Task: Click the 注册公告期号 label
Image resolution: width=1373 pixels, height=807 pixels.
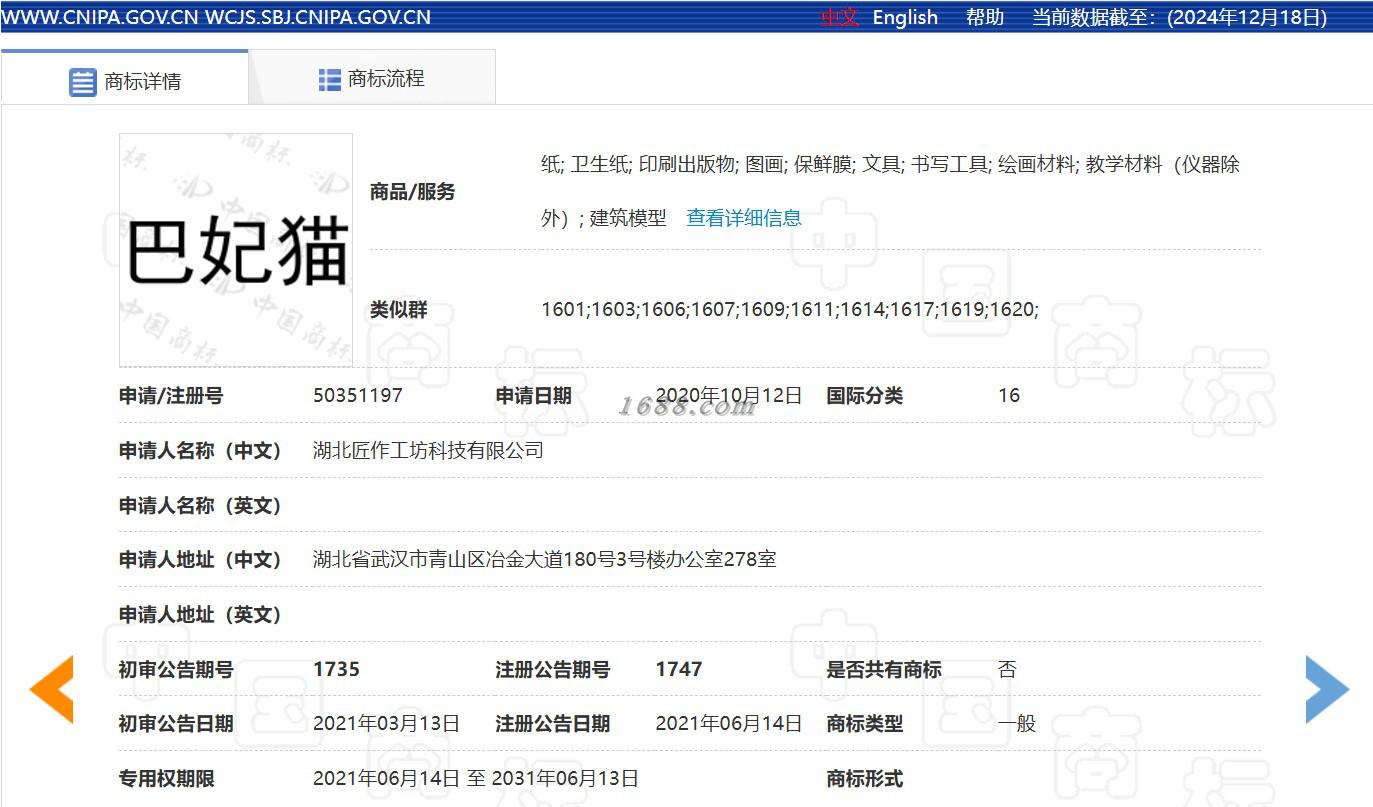Action: tap(553, 669)
